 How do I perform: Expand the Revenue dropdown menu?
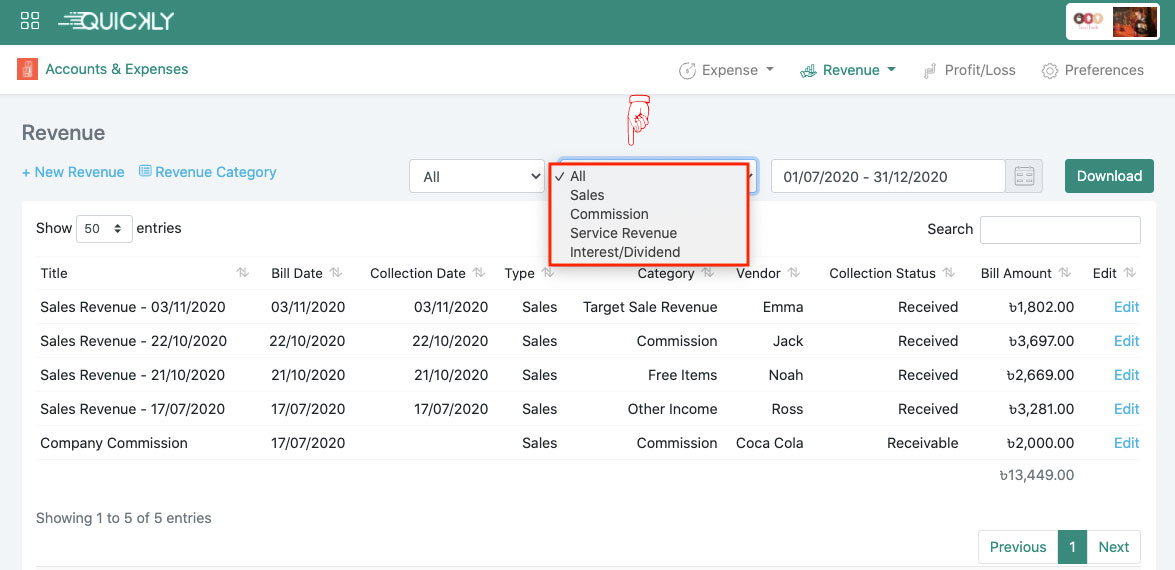848,70
